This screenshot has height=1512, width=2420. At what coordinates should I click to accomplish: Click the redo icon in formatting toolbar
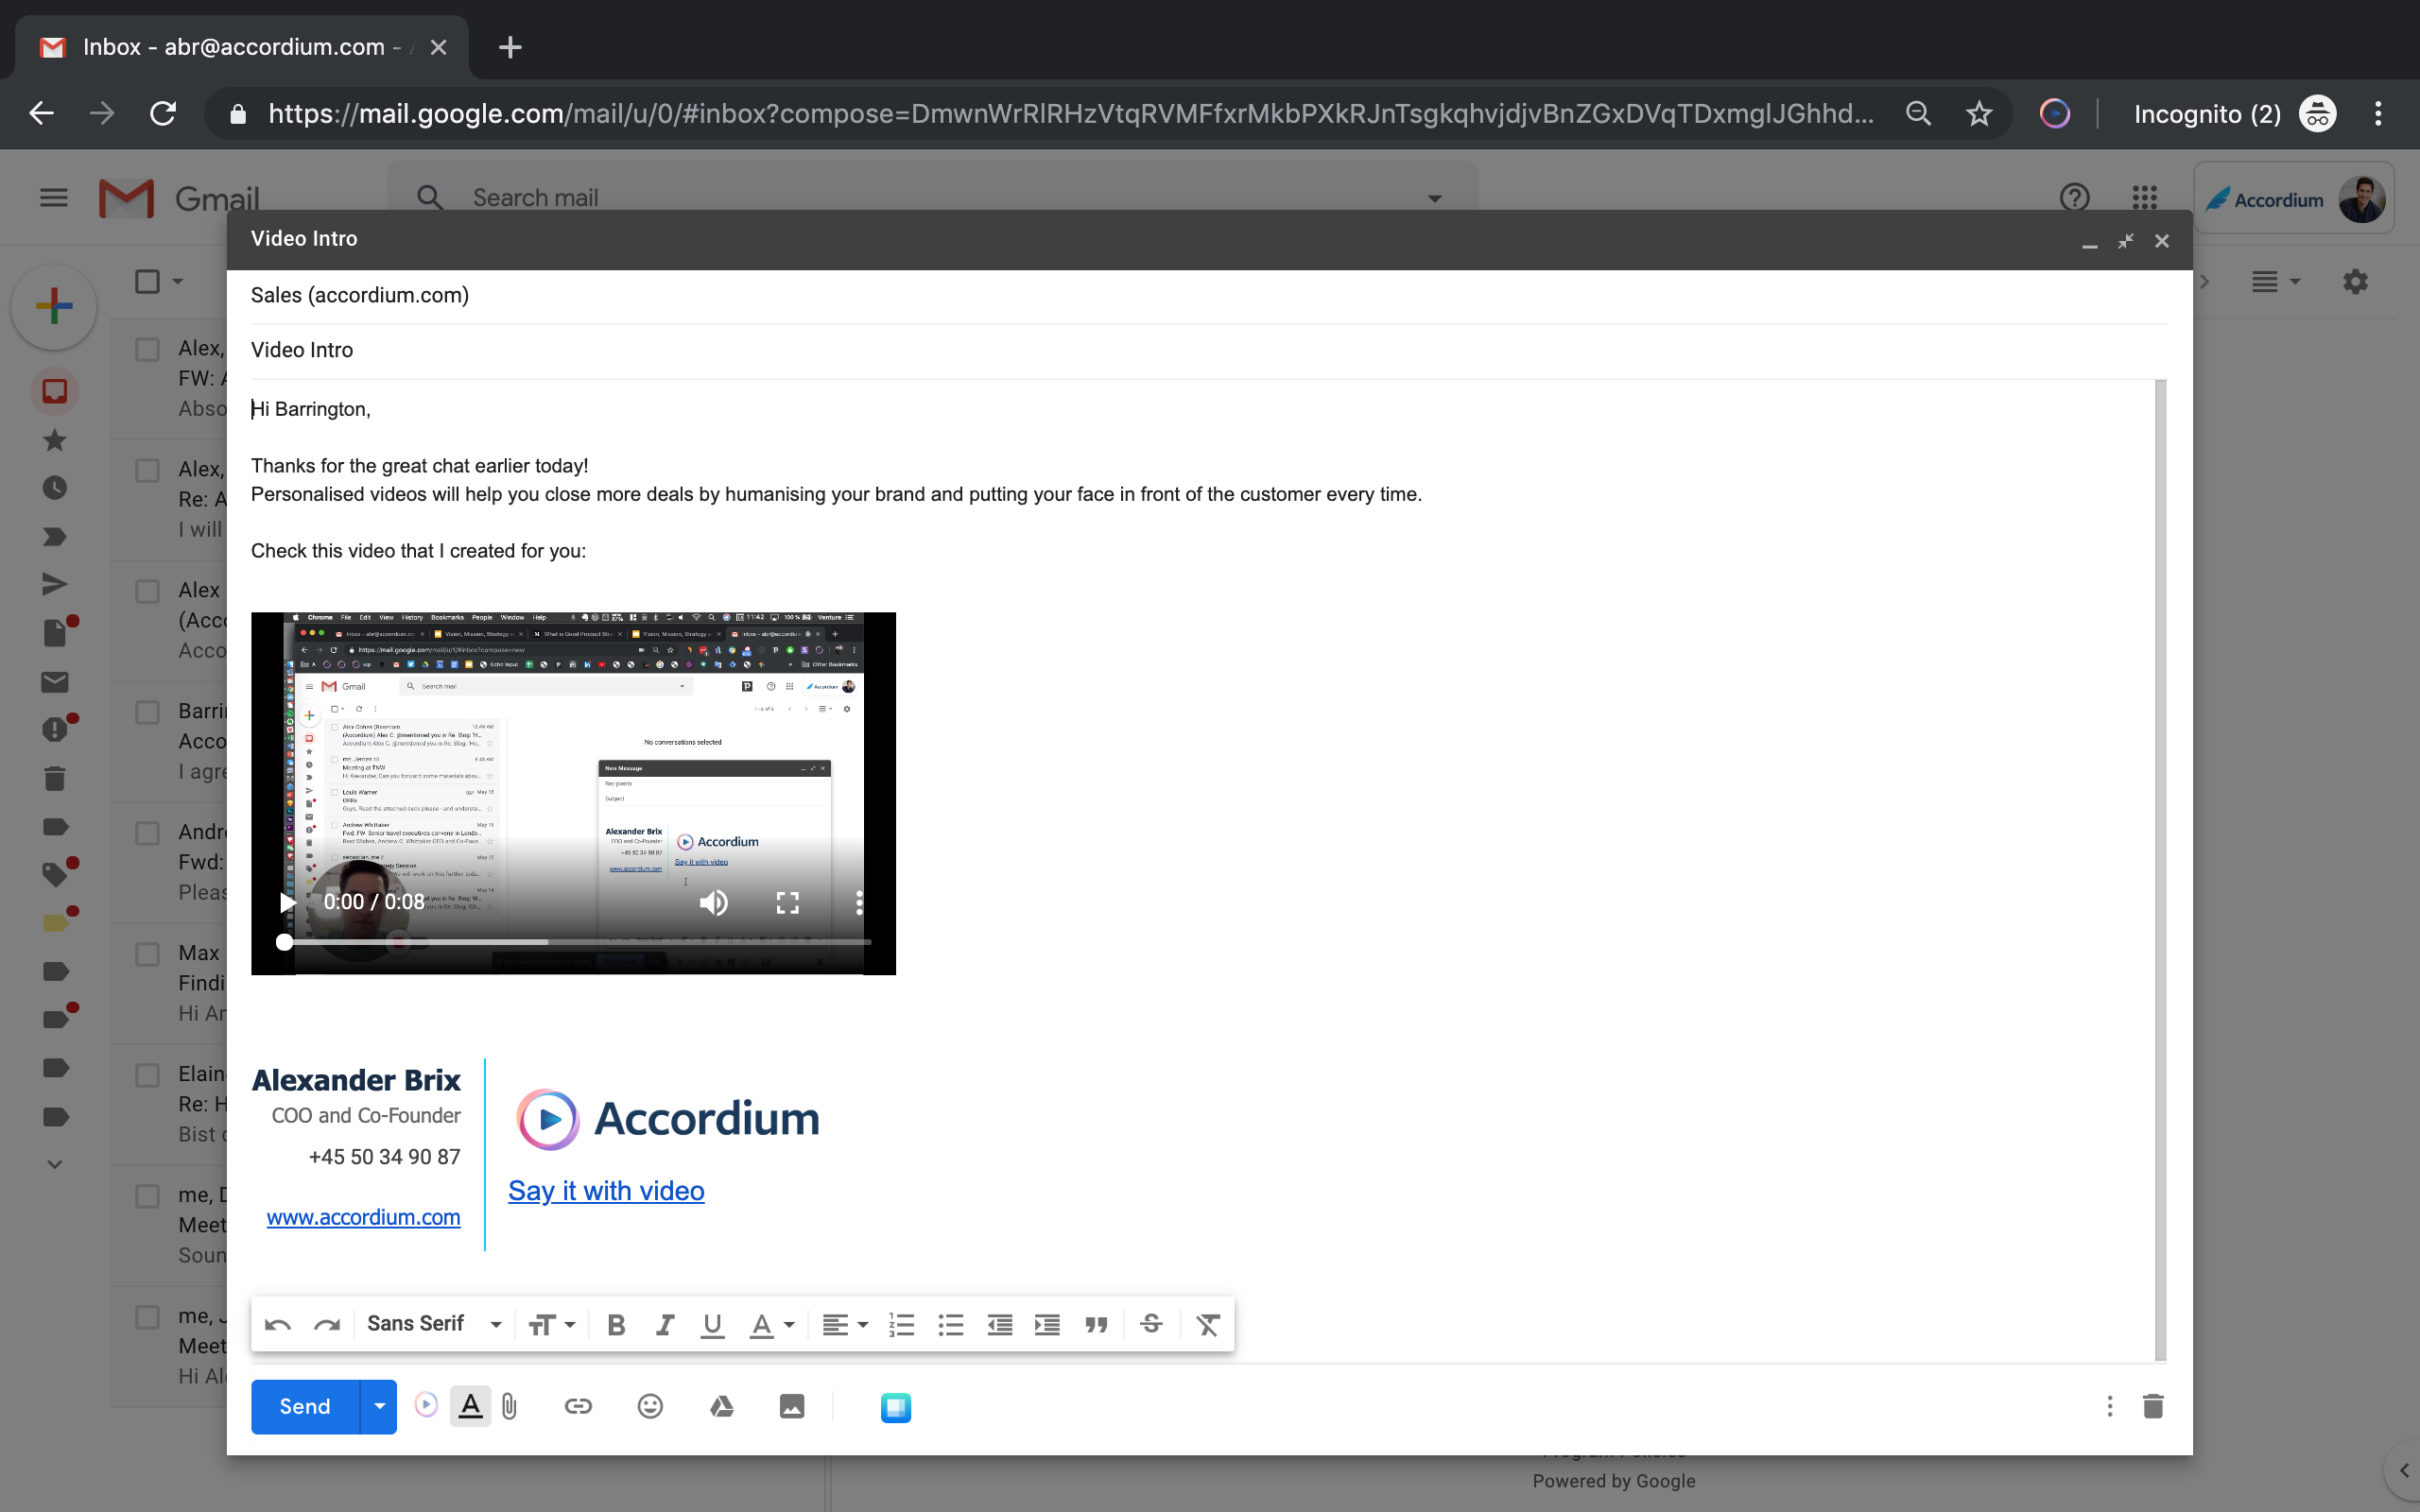tap(327, 1325)
